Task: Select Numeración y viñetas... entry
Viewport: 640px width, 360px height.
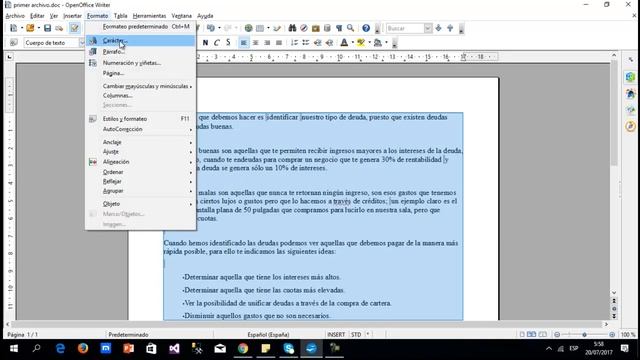Action: click(141, 63)
